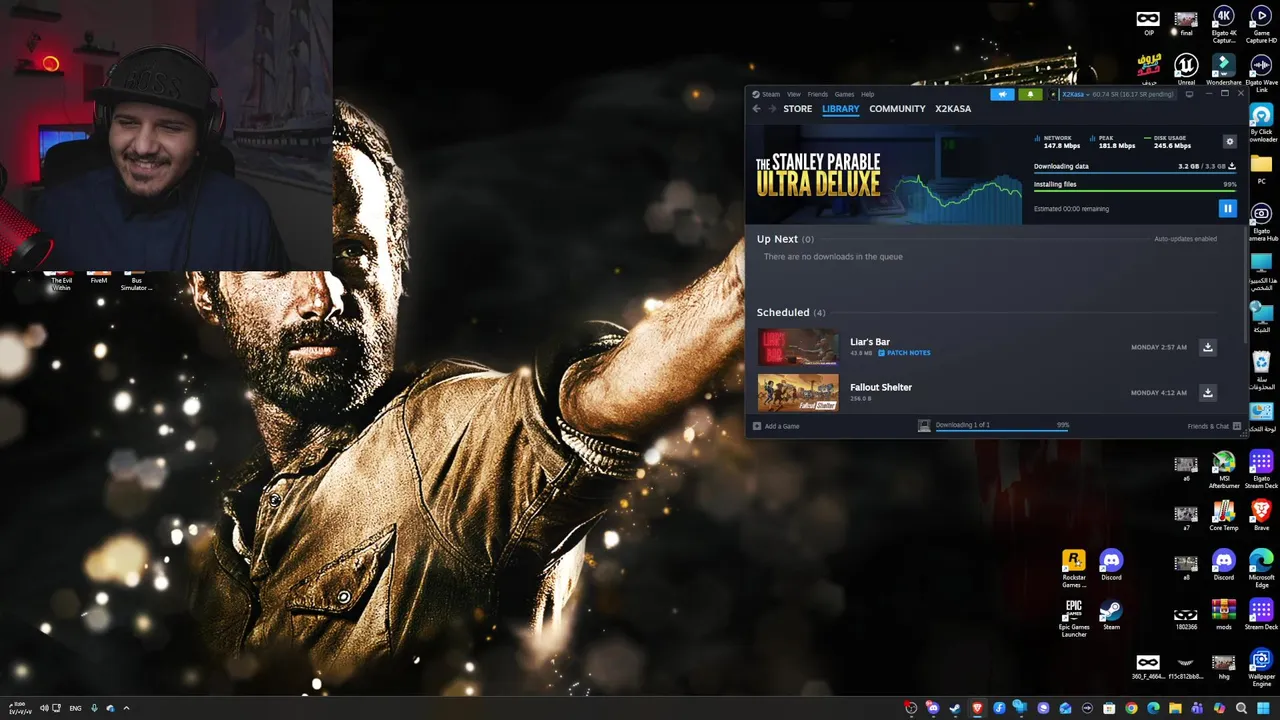The height and width of the screenshot is (720, 1280).
Task: Open the Steam menu
Action: (x=767, y=94)
